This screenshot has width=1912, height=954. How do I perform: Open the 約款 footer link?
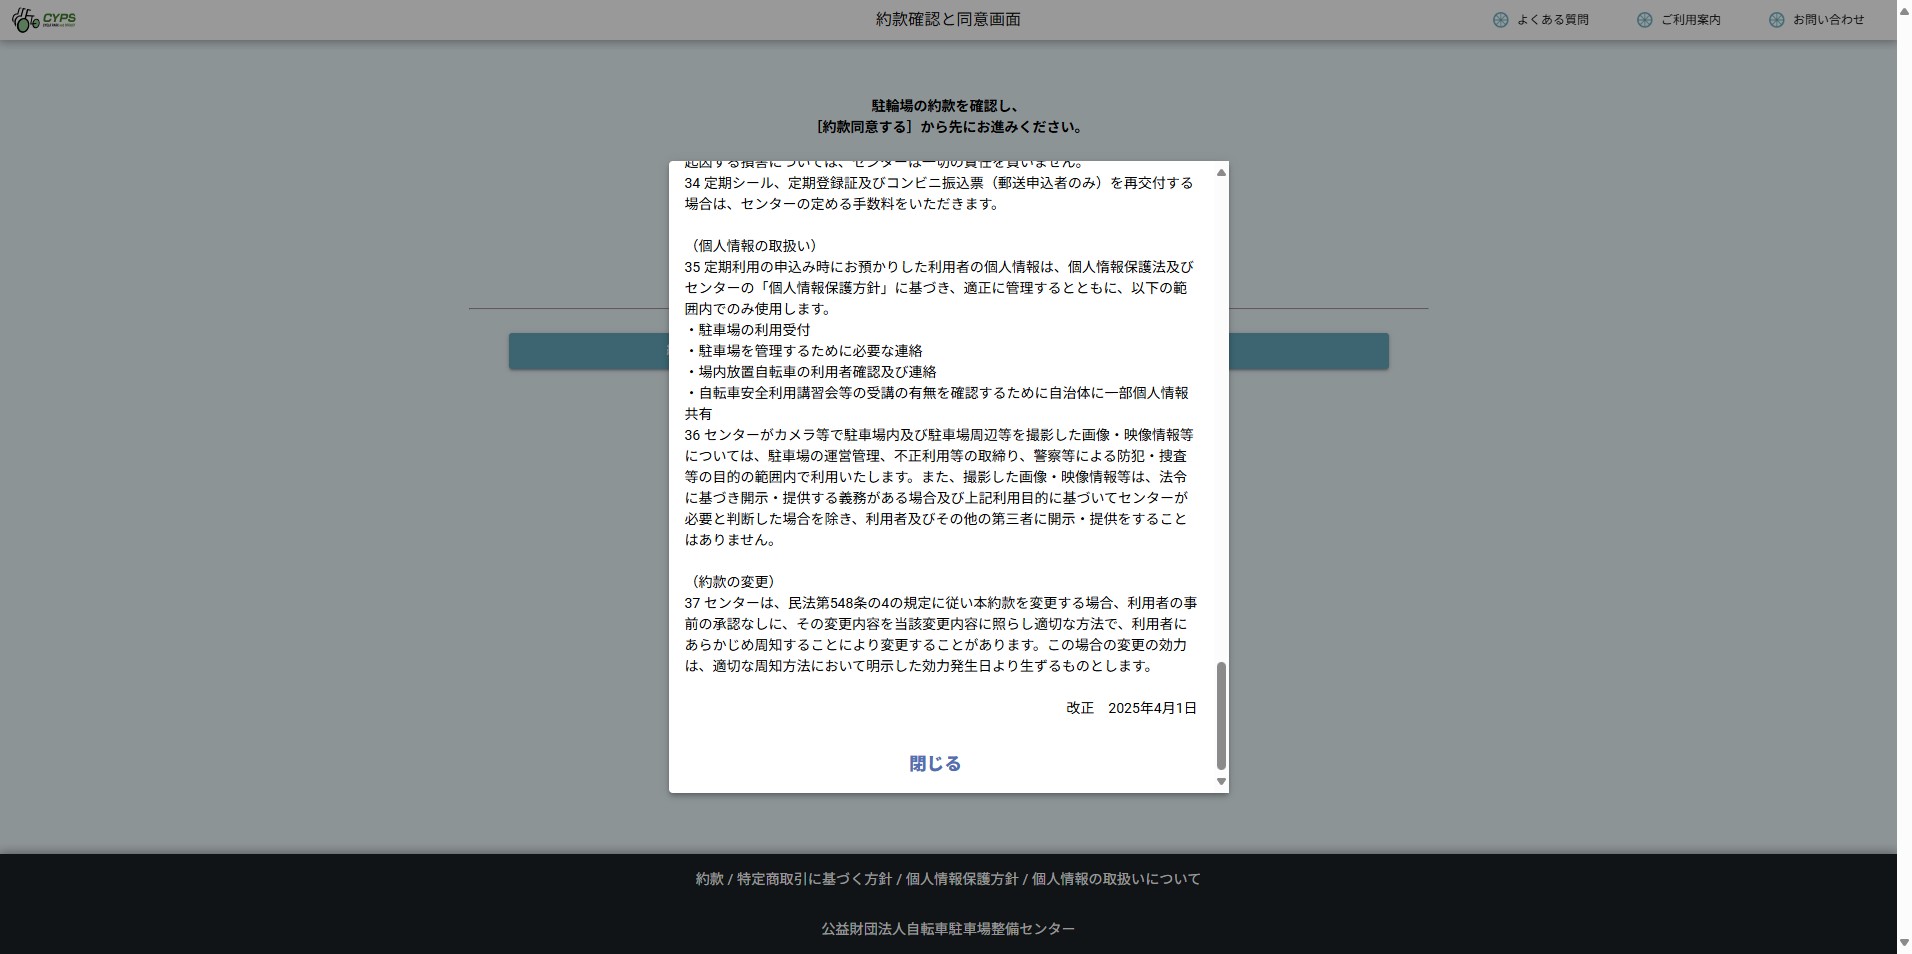(709, 879)
